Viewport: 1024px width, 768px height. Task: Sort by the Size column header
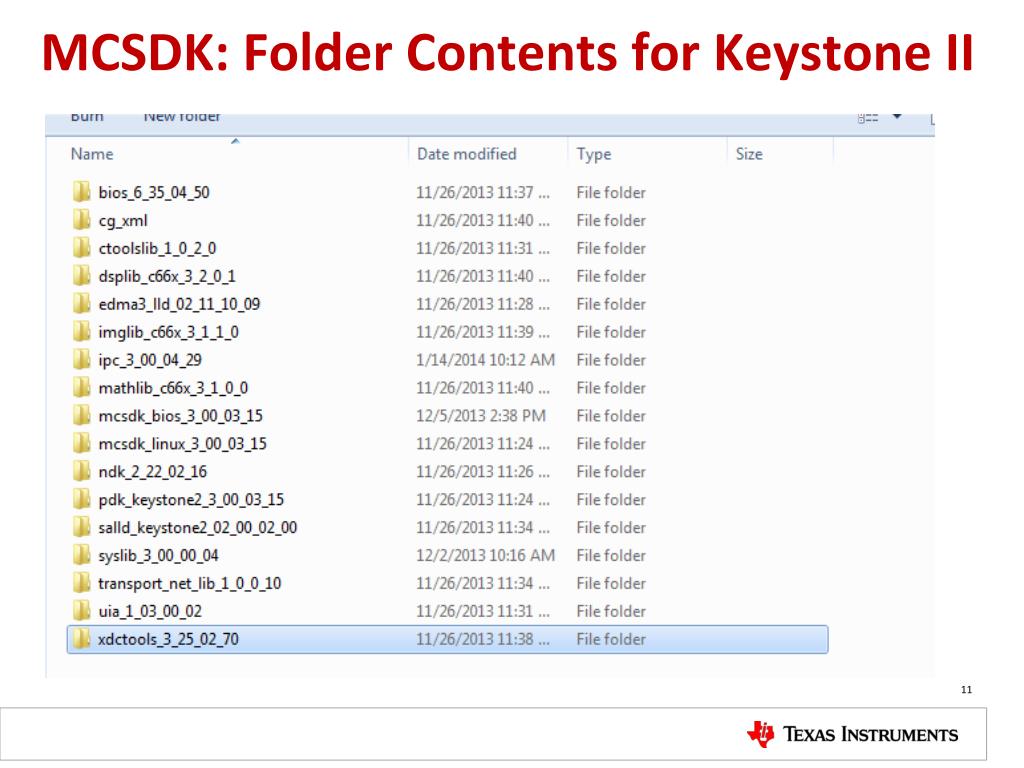pos(749,154)
